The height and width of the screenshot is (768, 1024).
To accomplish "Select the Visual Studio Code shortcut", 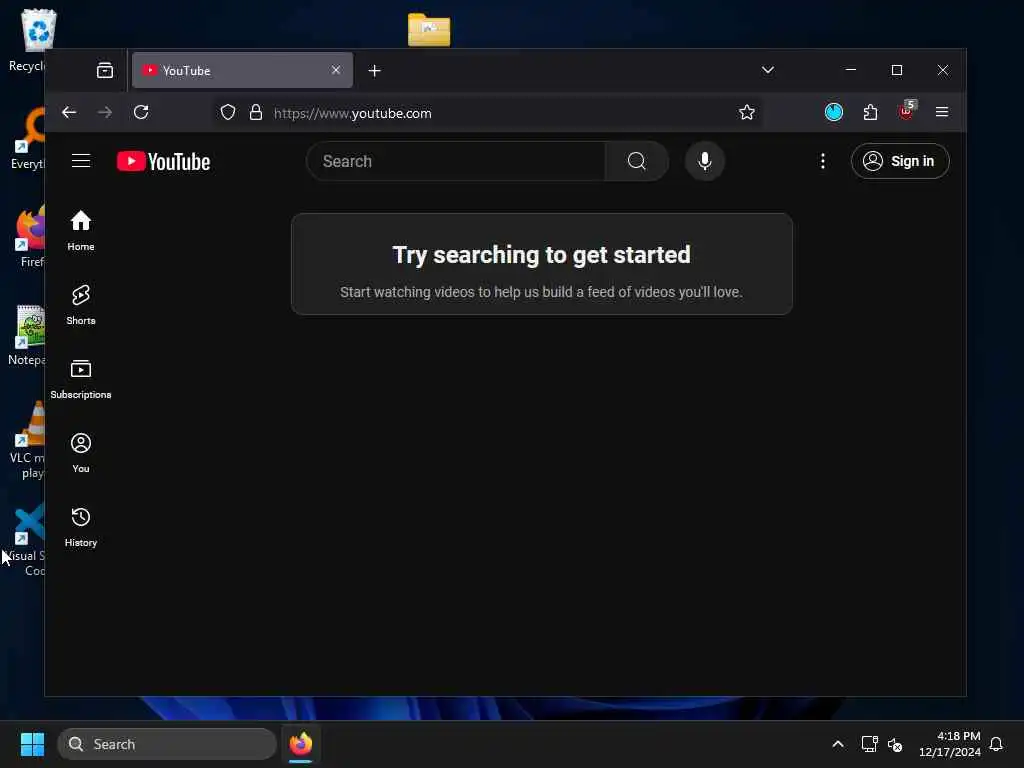I will coord(26,539).
